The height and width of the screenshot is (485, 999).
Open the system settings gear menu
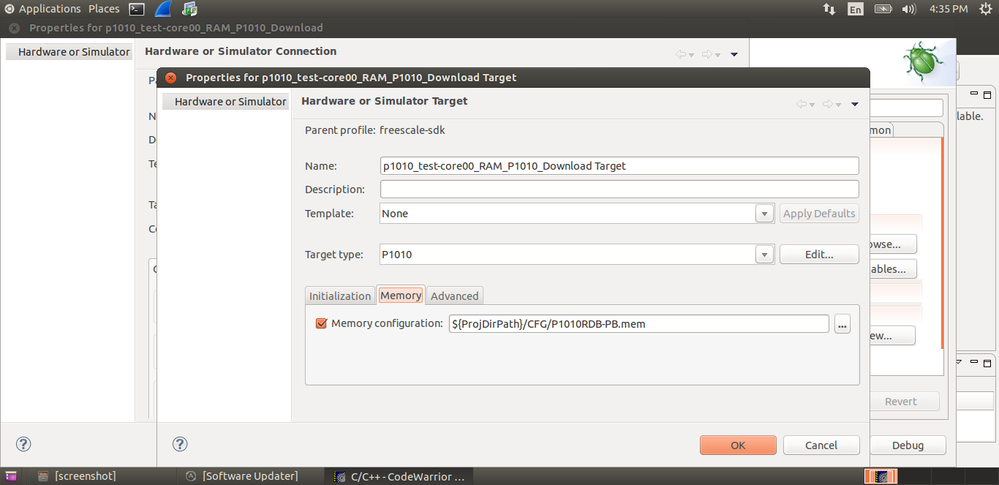985,9
